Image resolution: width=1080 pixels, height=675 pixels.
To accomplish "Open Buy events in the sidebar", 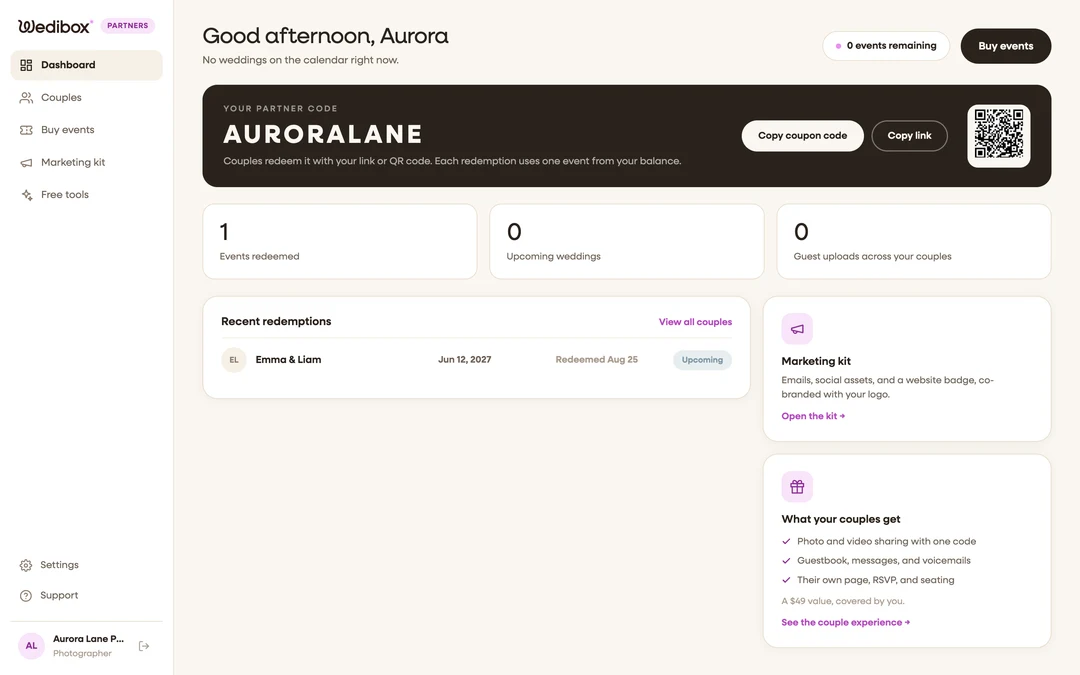I will [87, 129].
